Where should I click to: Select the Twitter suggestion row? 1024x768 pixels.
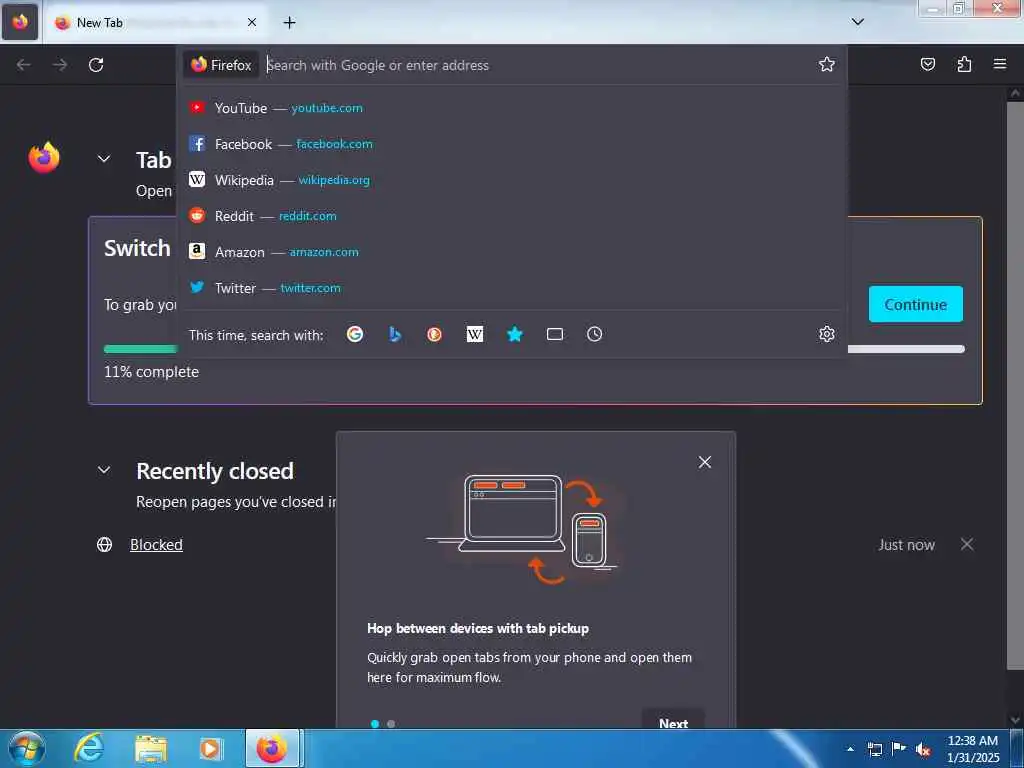[x=512, y=287]
